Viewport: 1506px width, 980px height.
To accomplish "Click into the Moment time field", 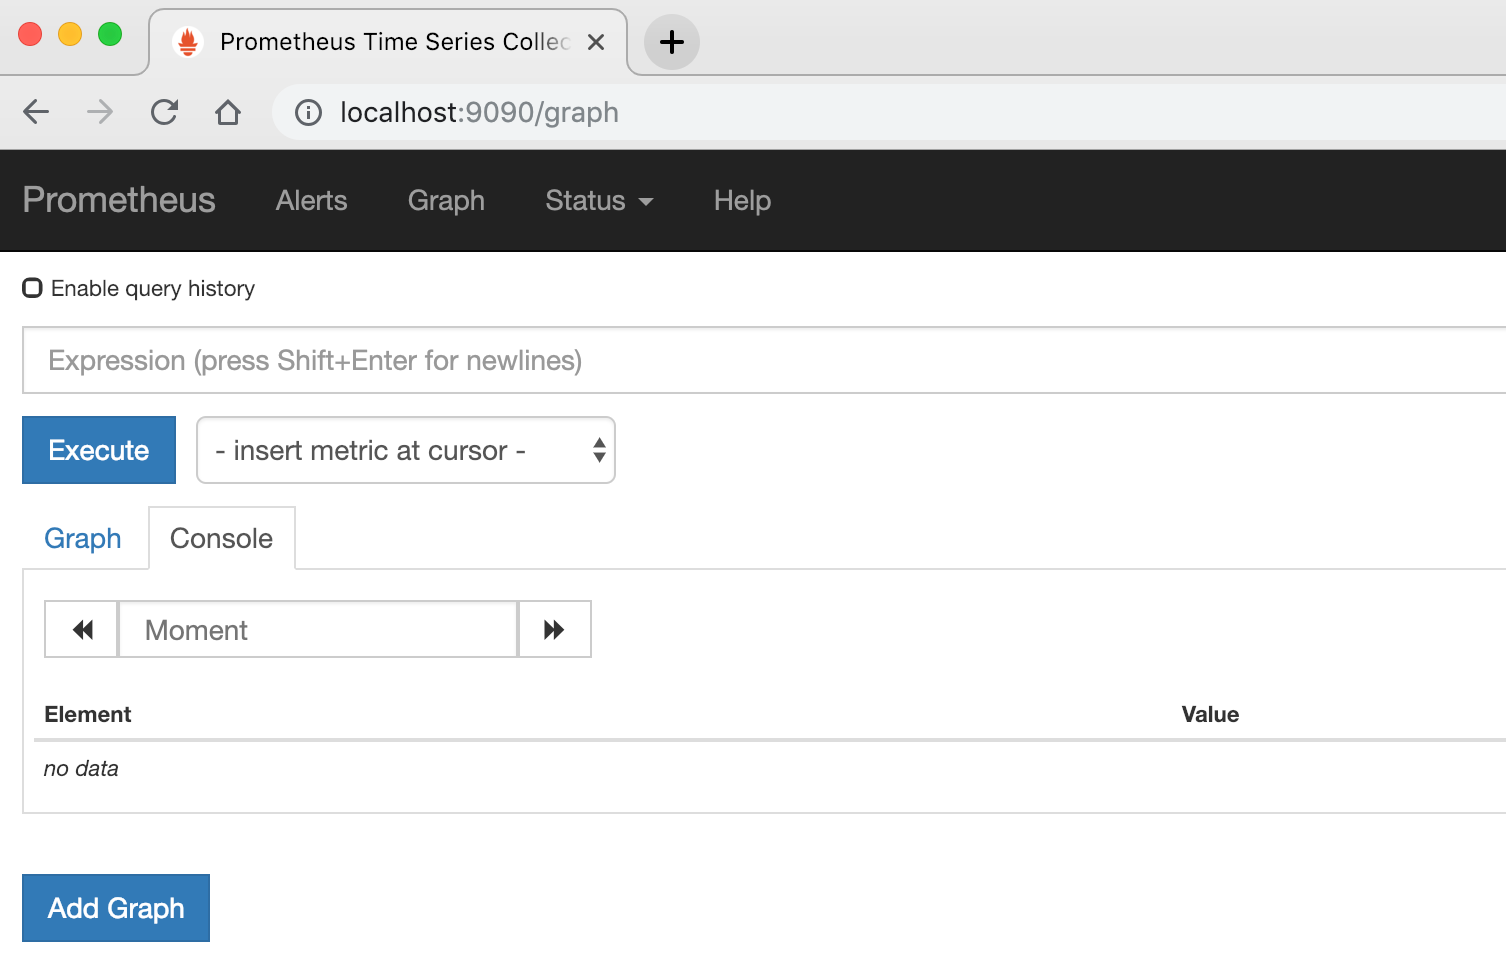I will pyautogui.click(x=317, y=629).
